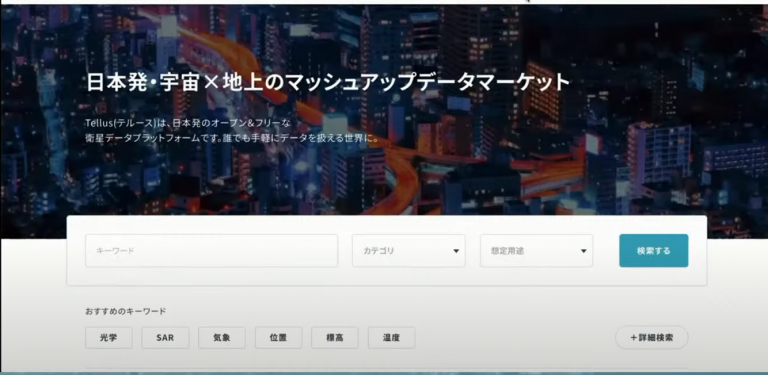The width and height of the screenshot is (768, 375).
Task: Click the divider line below keyword tags
Action: pos(387,368)
